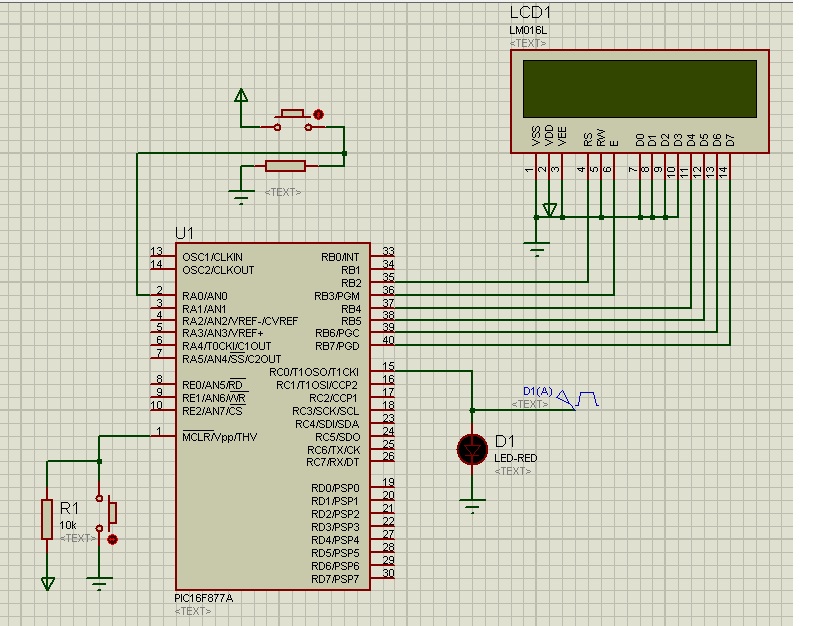The height and width of the screenshot is (626, 819).
Task: Select the ground symbol beneath the reset button
Action: click(99, 582)
